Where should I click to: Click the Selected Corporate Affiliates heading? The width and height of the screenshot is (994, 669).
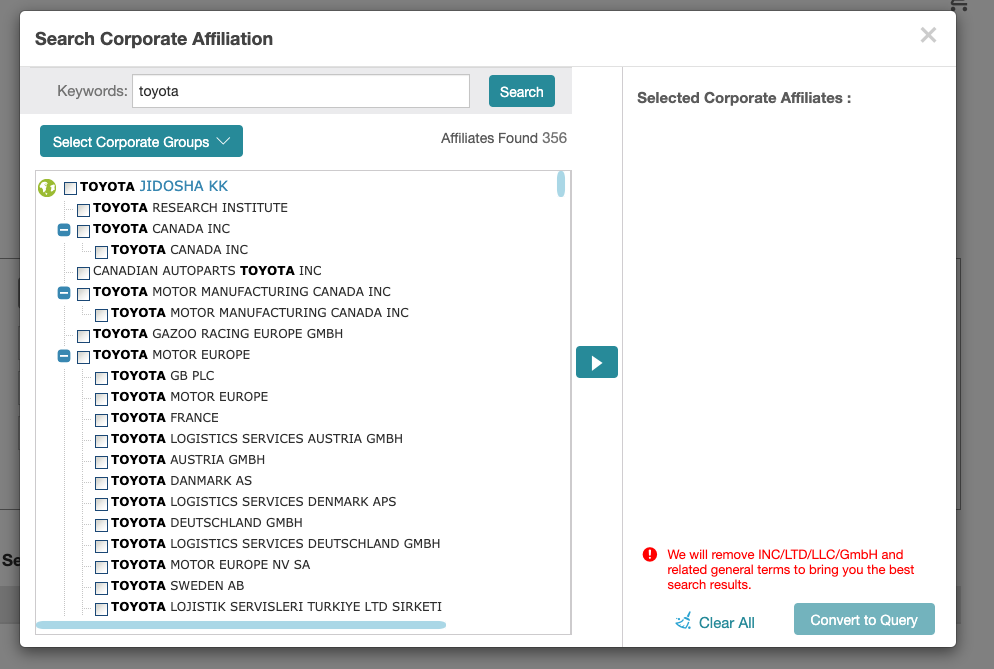click(744, 98)
